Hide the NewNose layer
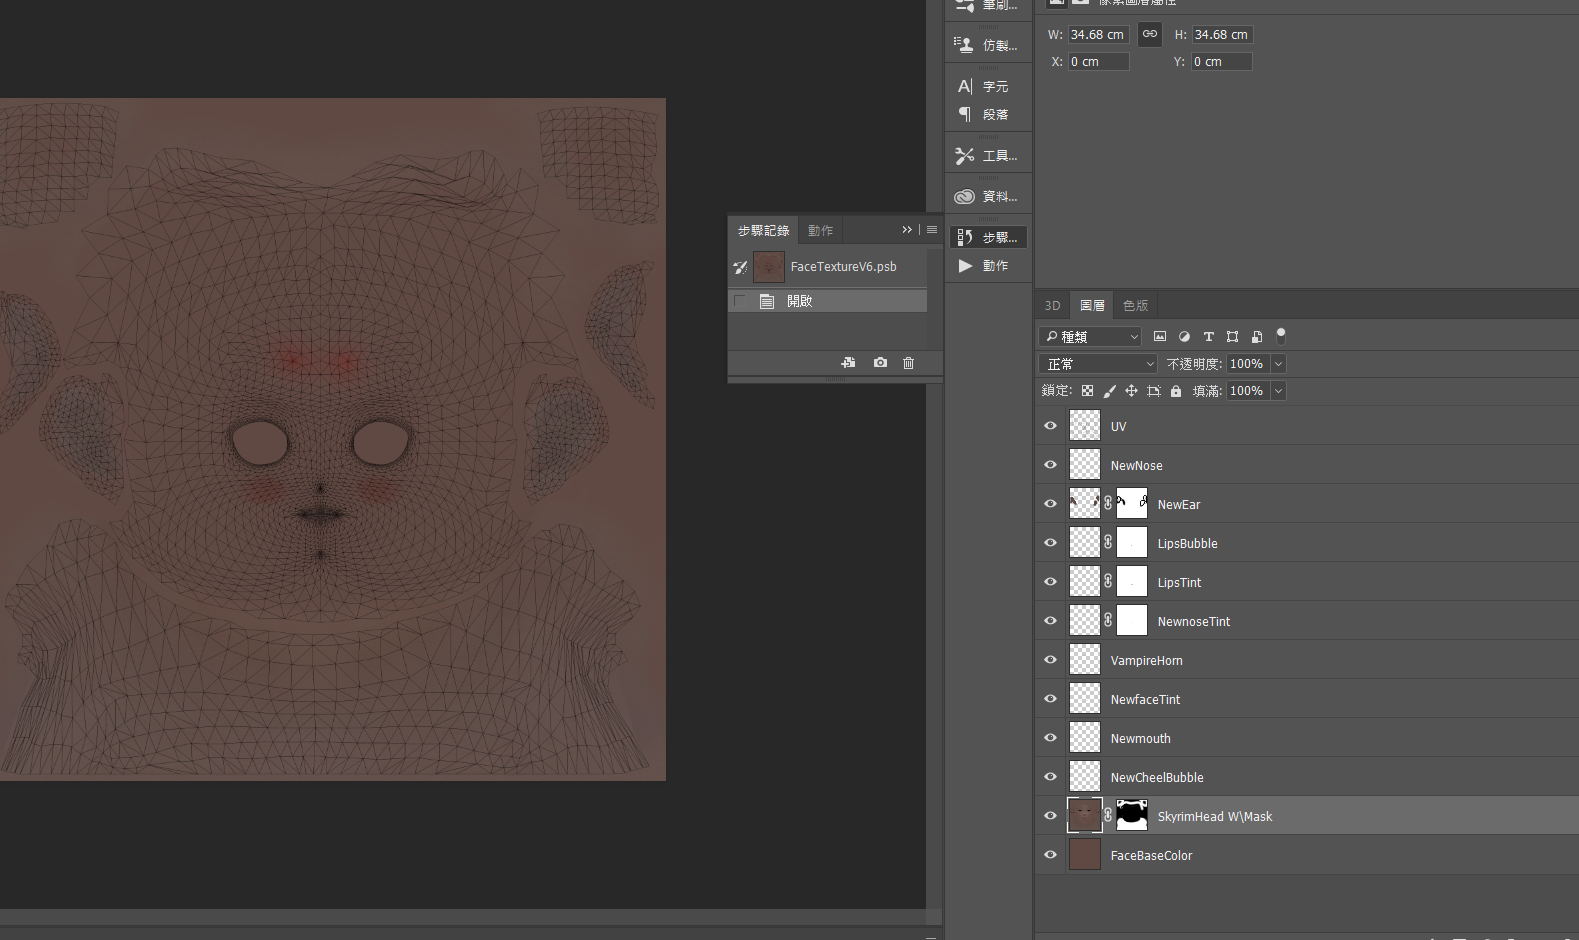 (1050, 465)
